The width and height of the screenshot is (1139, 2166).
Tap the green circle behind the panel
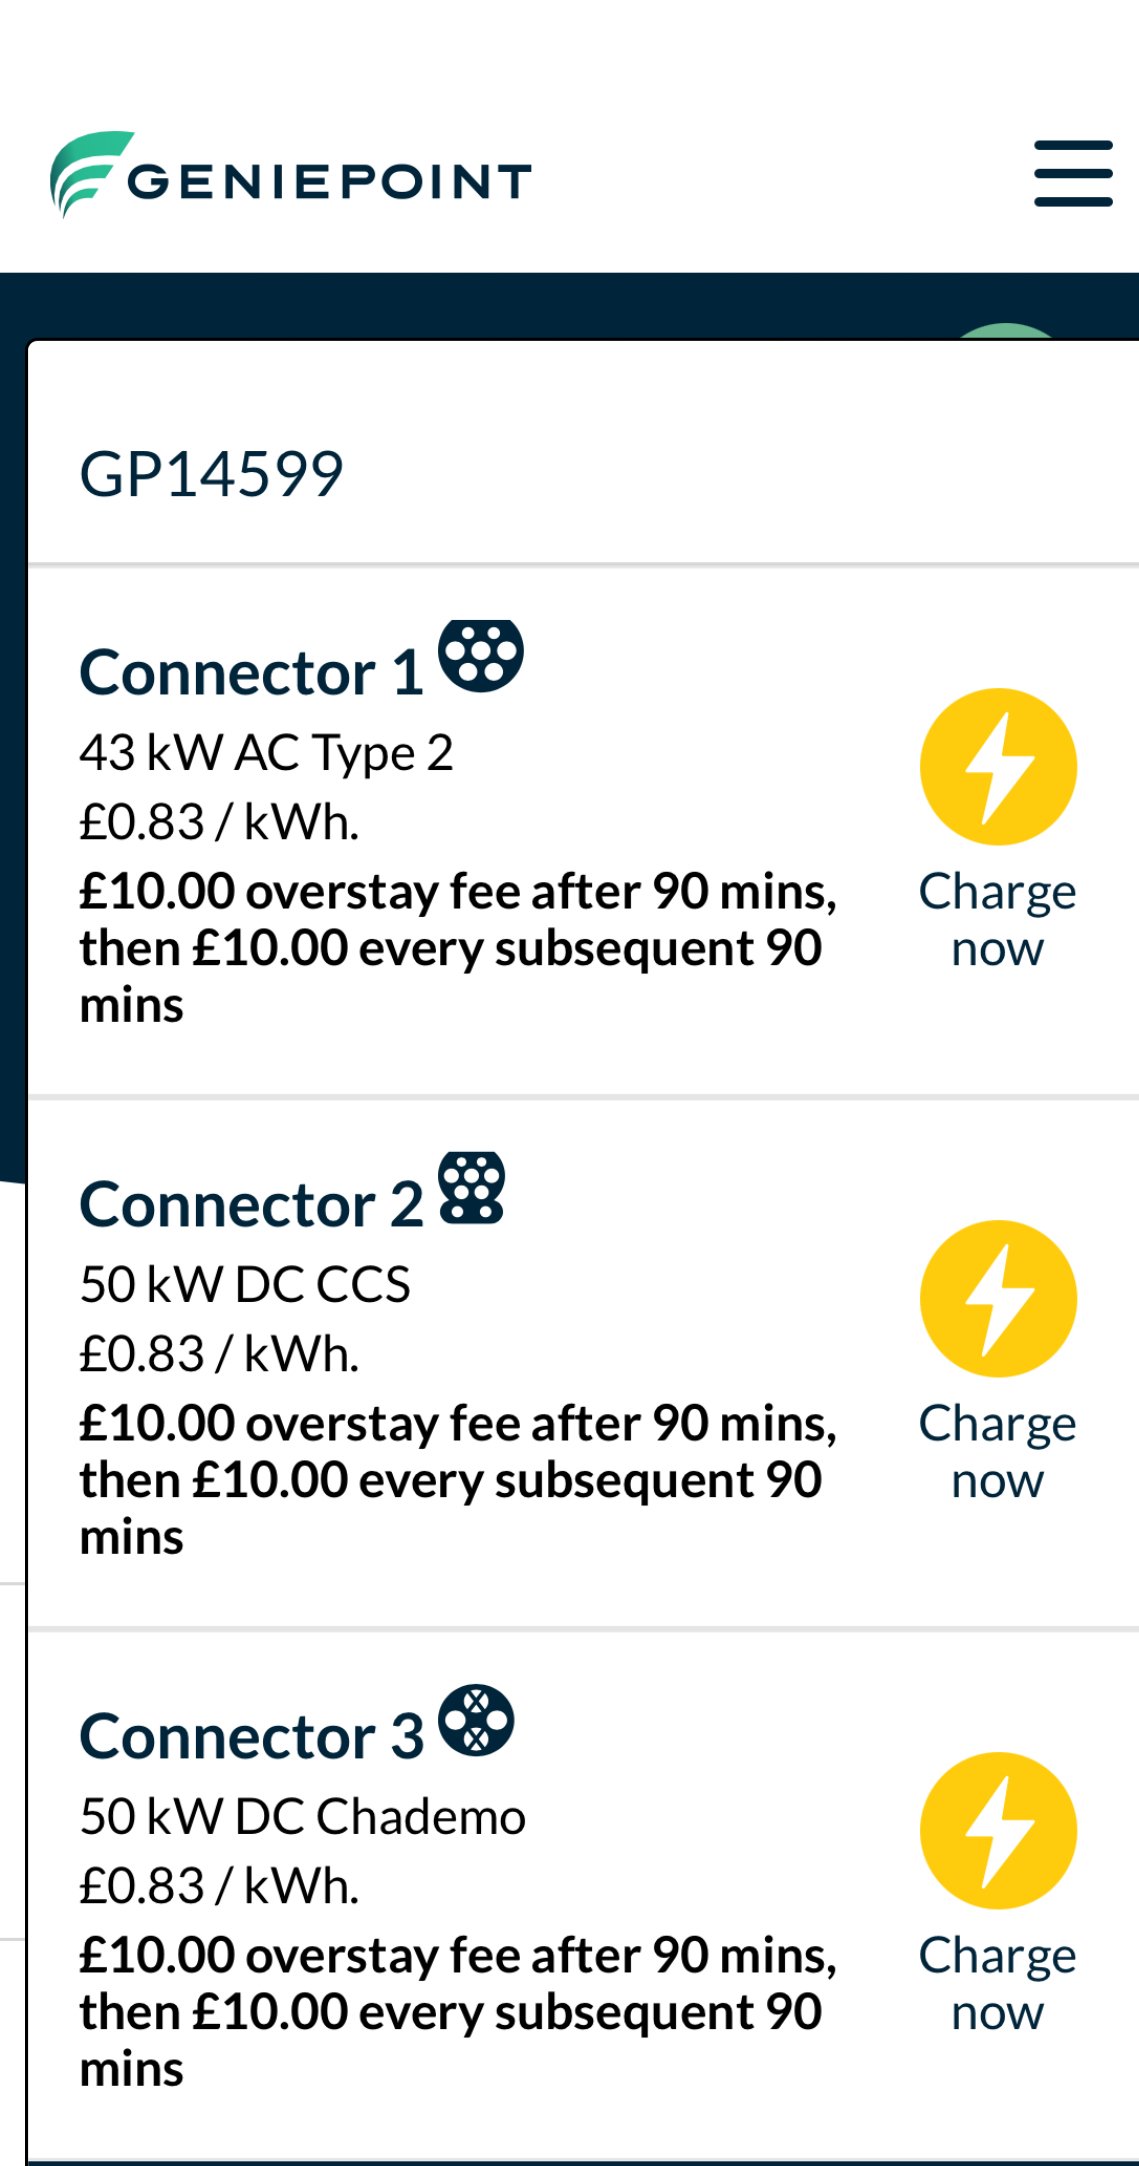pos(1005,331)
